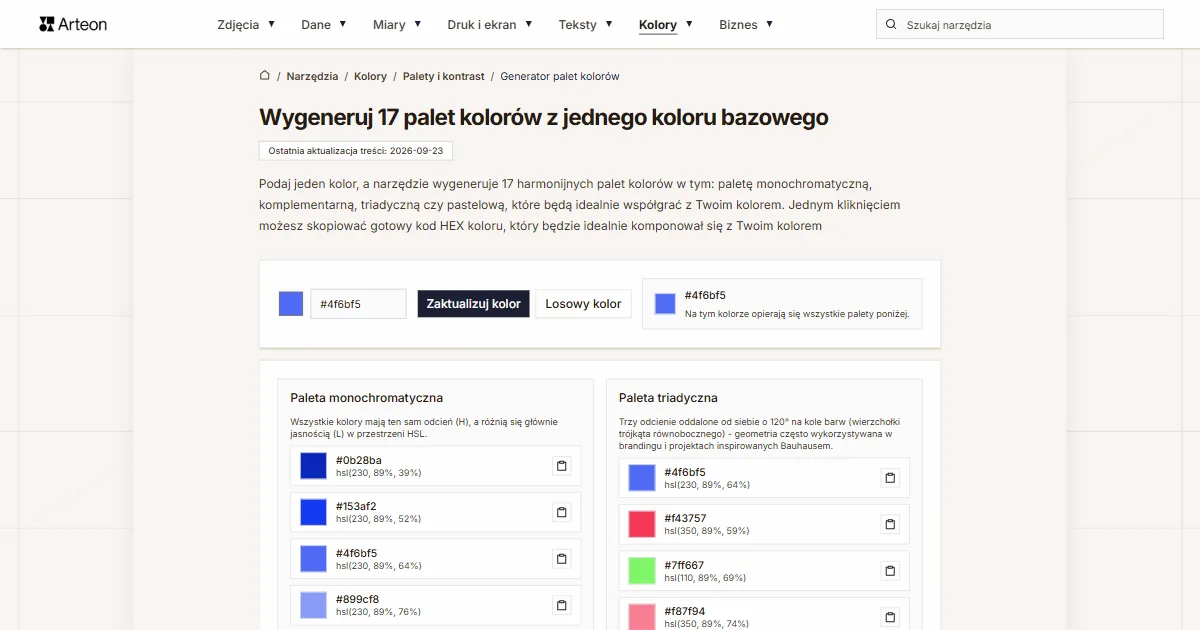This screenshot has height=630, width=1200.
Task: Click the home breadcrumb icon
Action: 265,75
